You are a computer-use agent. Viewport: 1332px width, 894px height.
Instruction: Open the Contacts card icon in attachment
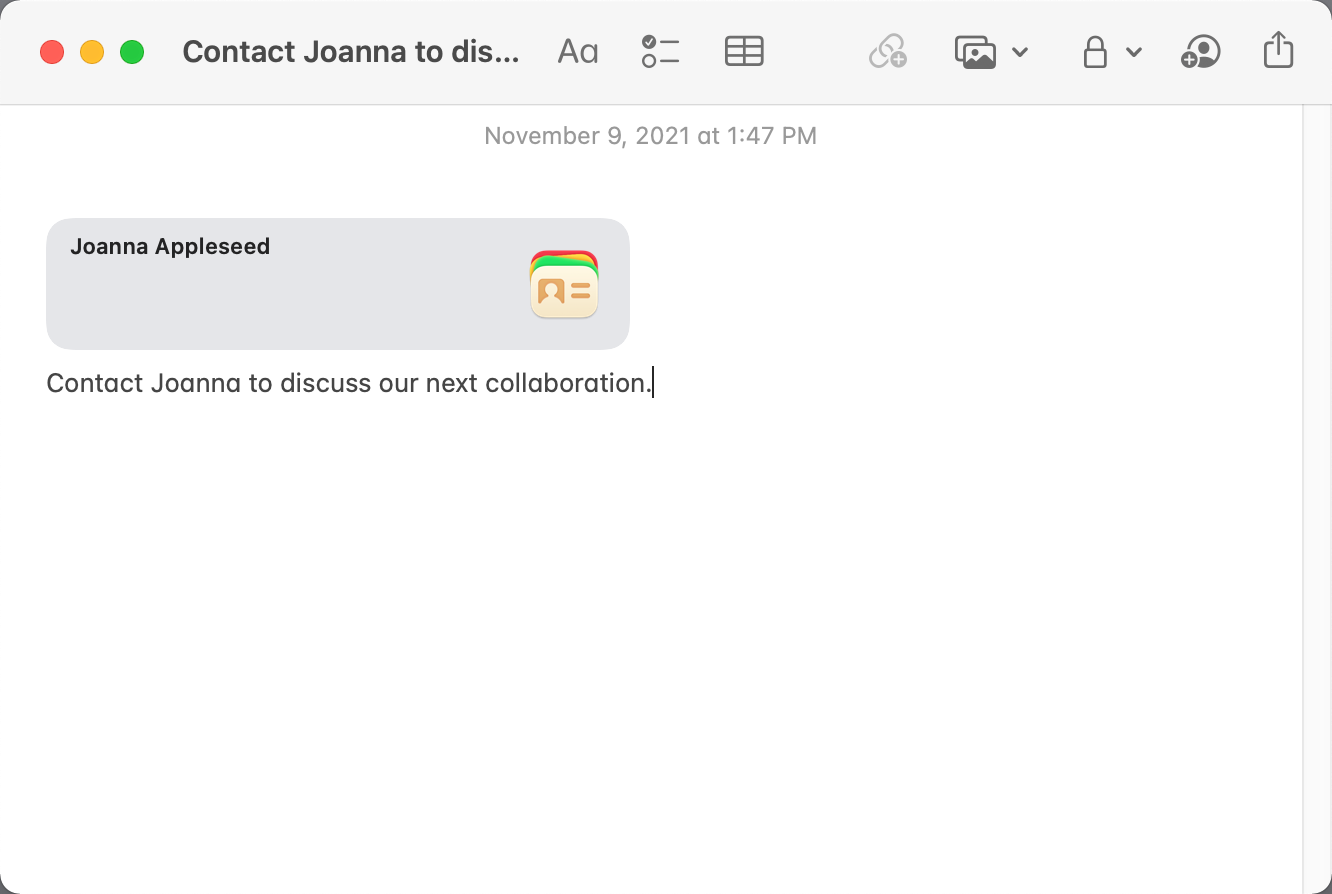click(564, 285)
